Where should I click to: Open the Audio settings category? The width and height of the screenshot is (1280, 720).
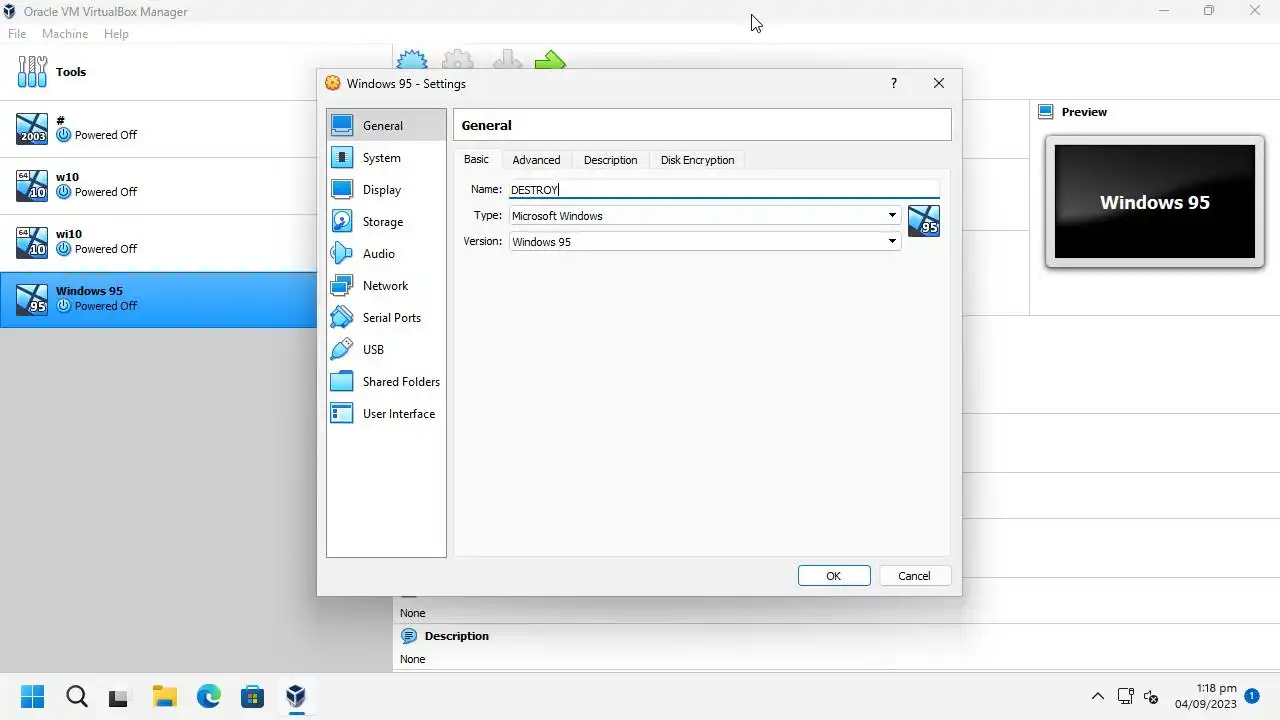[x=386, y=253]
